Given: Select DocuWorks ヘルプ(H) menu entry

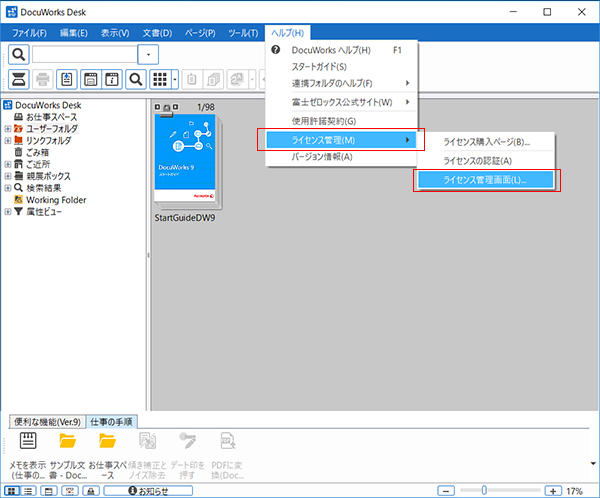Looking at the screenshot, I should 341,50.
